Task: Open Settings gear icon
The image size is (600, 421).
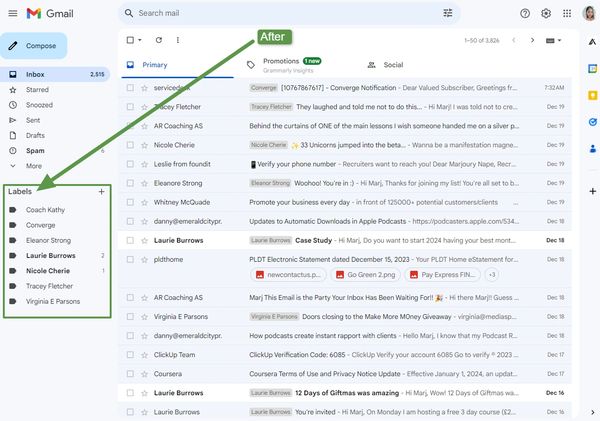Action: [546, 13]
